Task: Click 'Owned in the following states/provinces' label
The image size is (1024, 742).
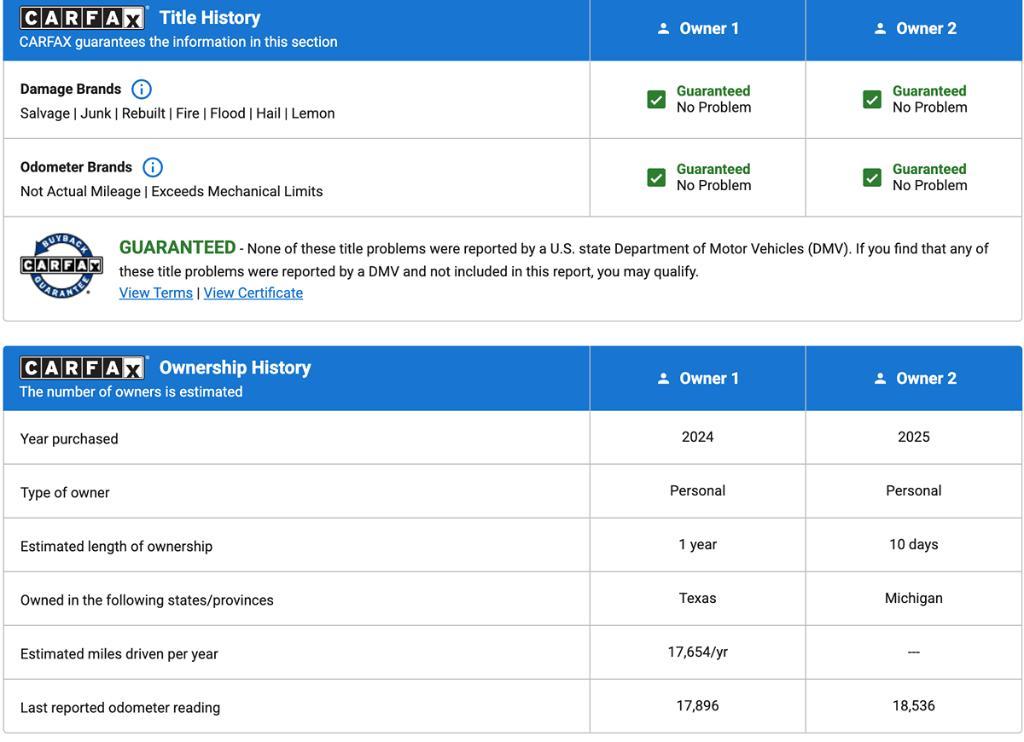Action: tap(147, 600)
